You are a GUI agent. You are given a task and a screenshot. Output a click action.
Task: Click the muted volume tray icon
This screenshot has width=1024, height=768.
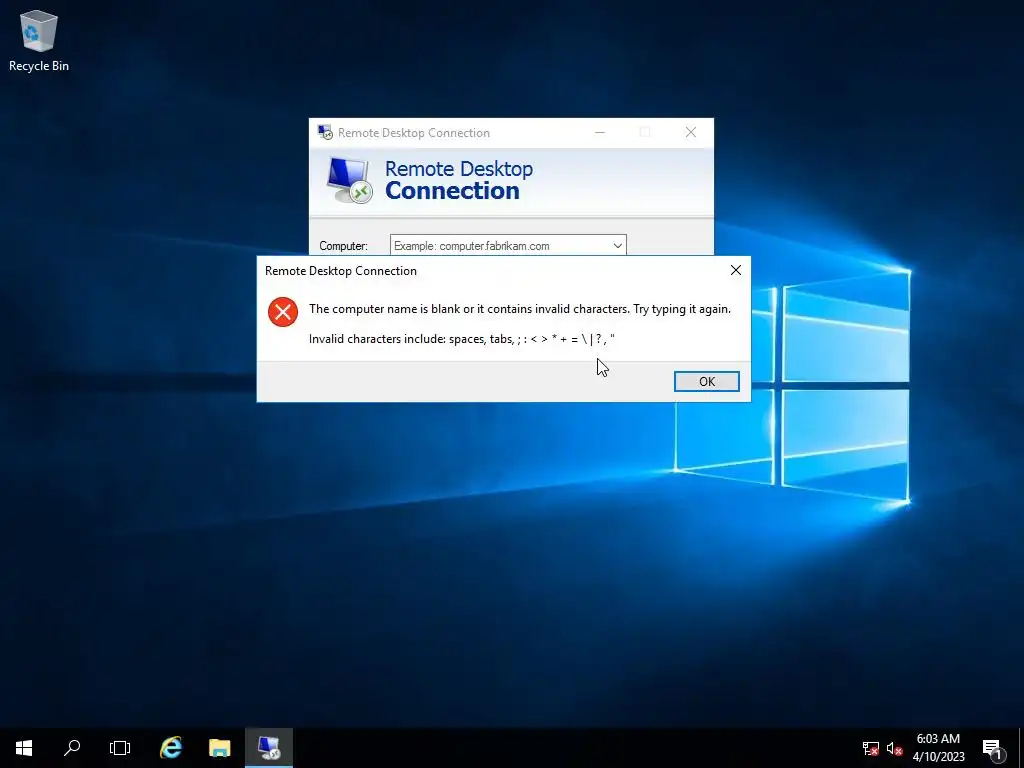[894, 748]
